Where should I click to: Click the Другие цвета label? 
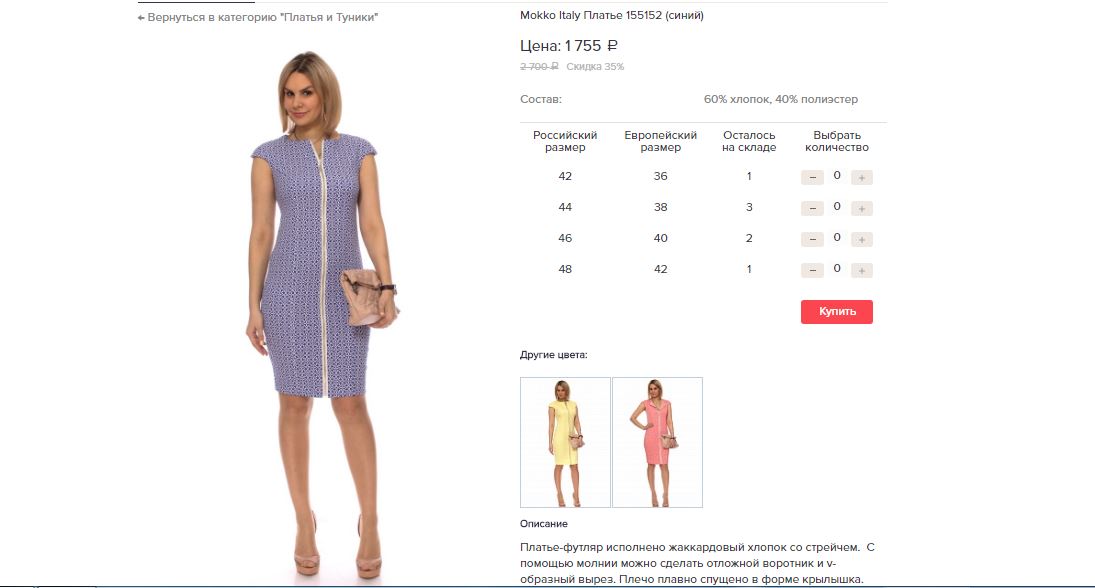(x=553, y=355)
